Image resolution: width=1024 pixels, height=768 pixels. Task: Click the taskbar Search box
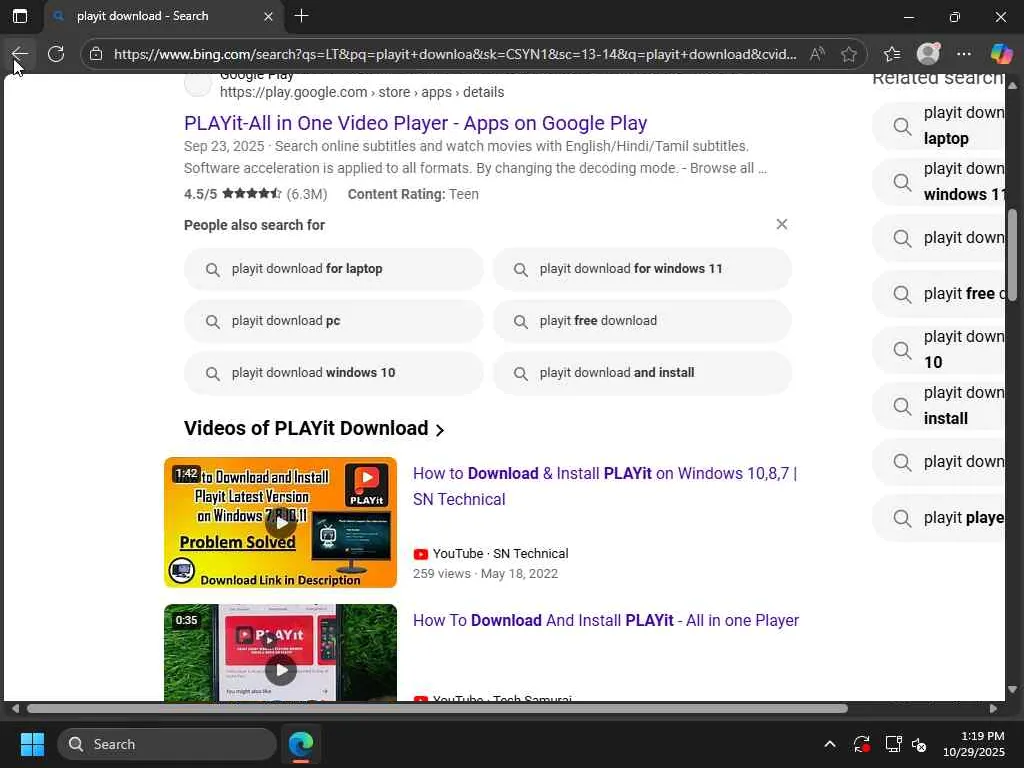point(167,744)
